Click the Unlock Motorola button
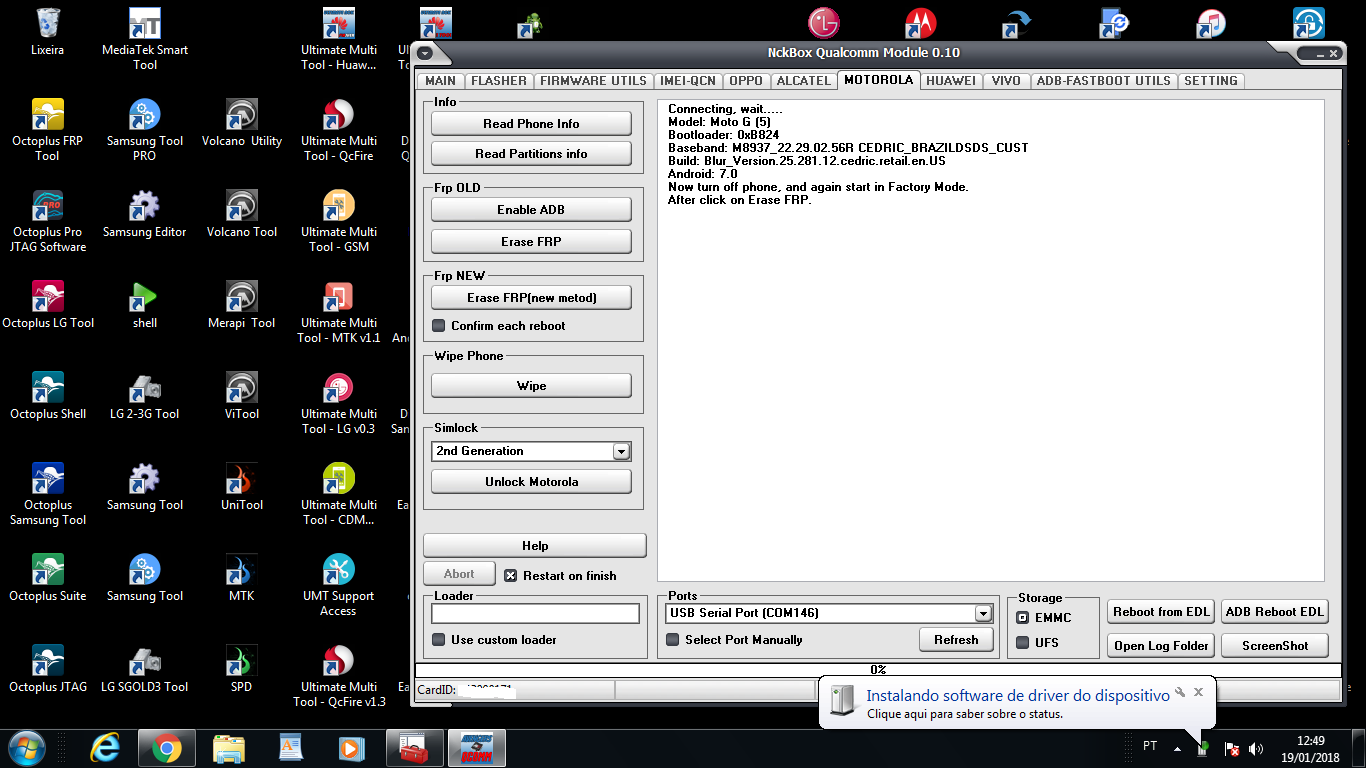 (531, 482)
